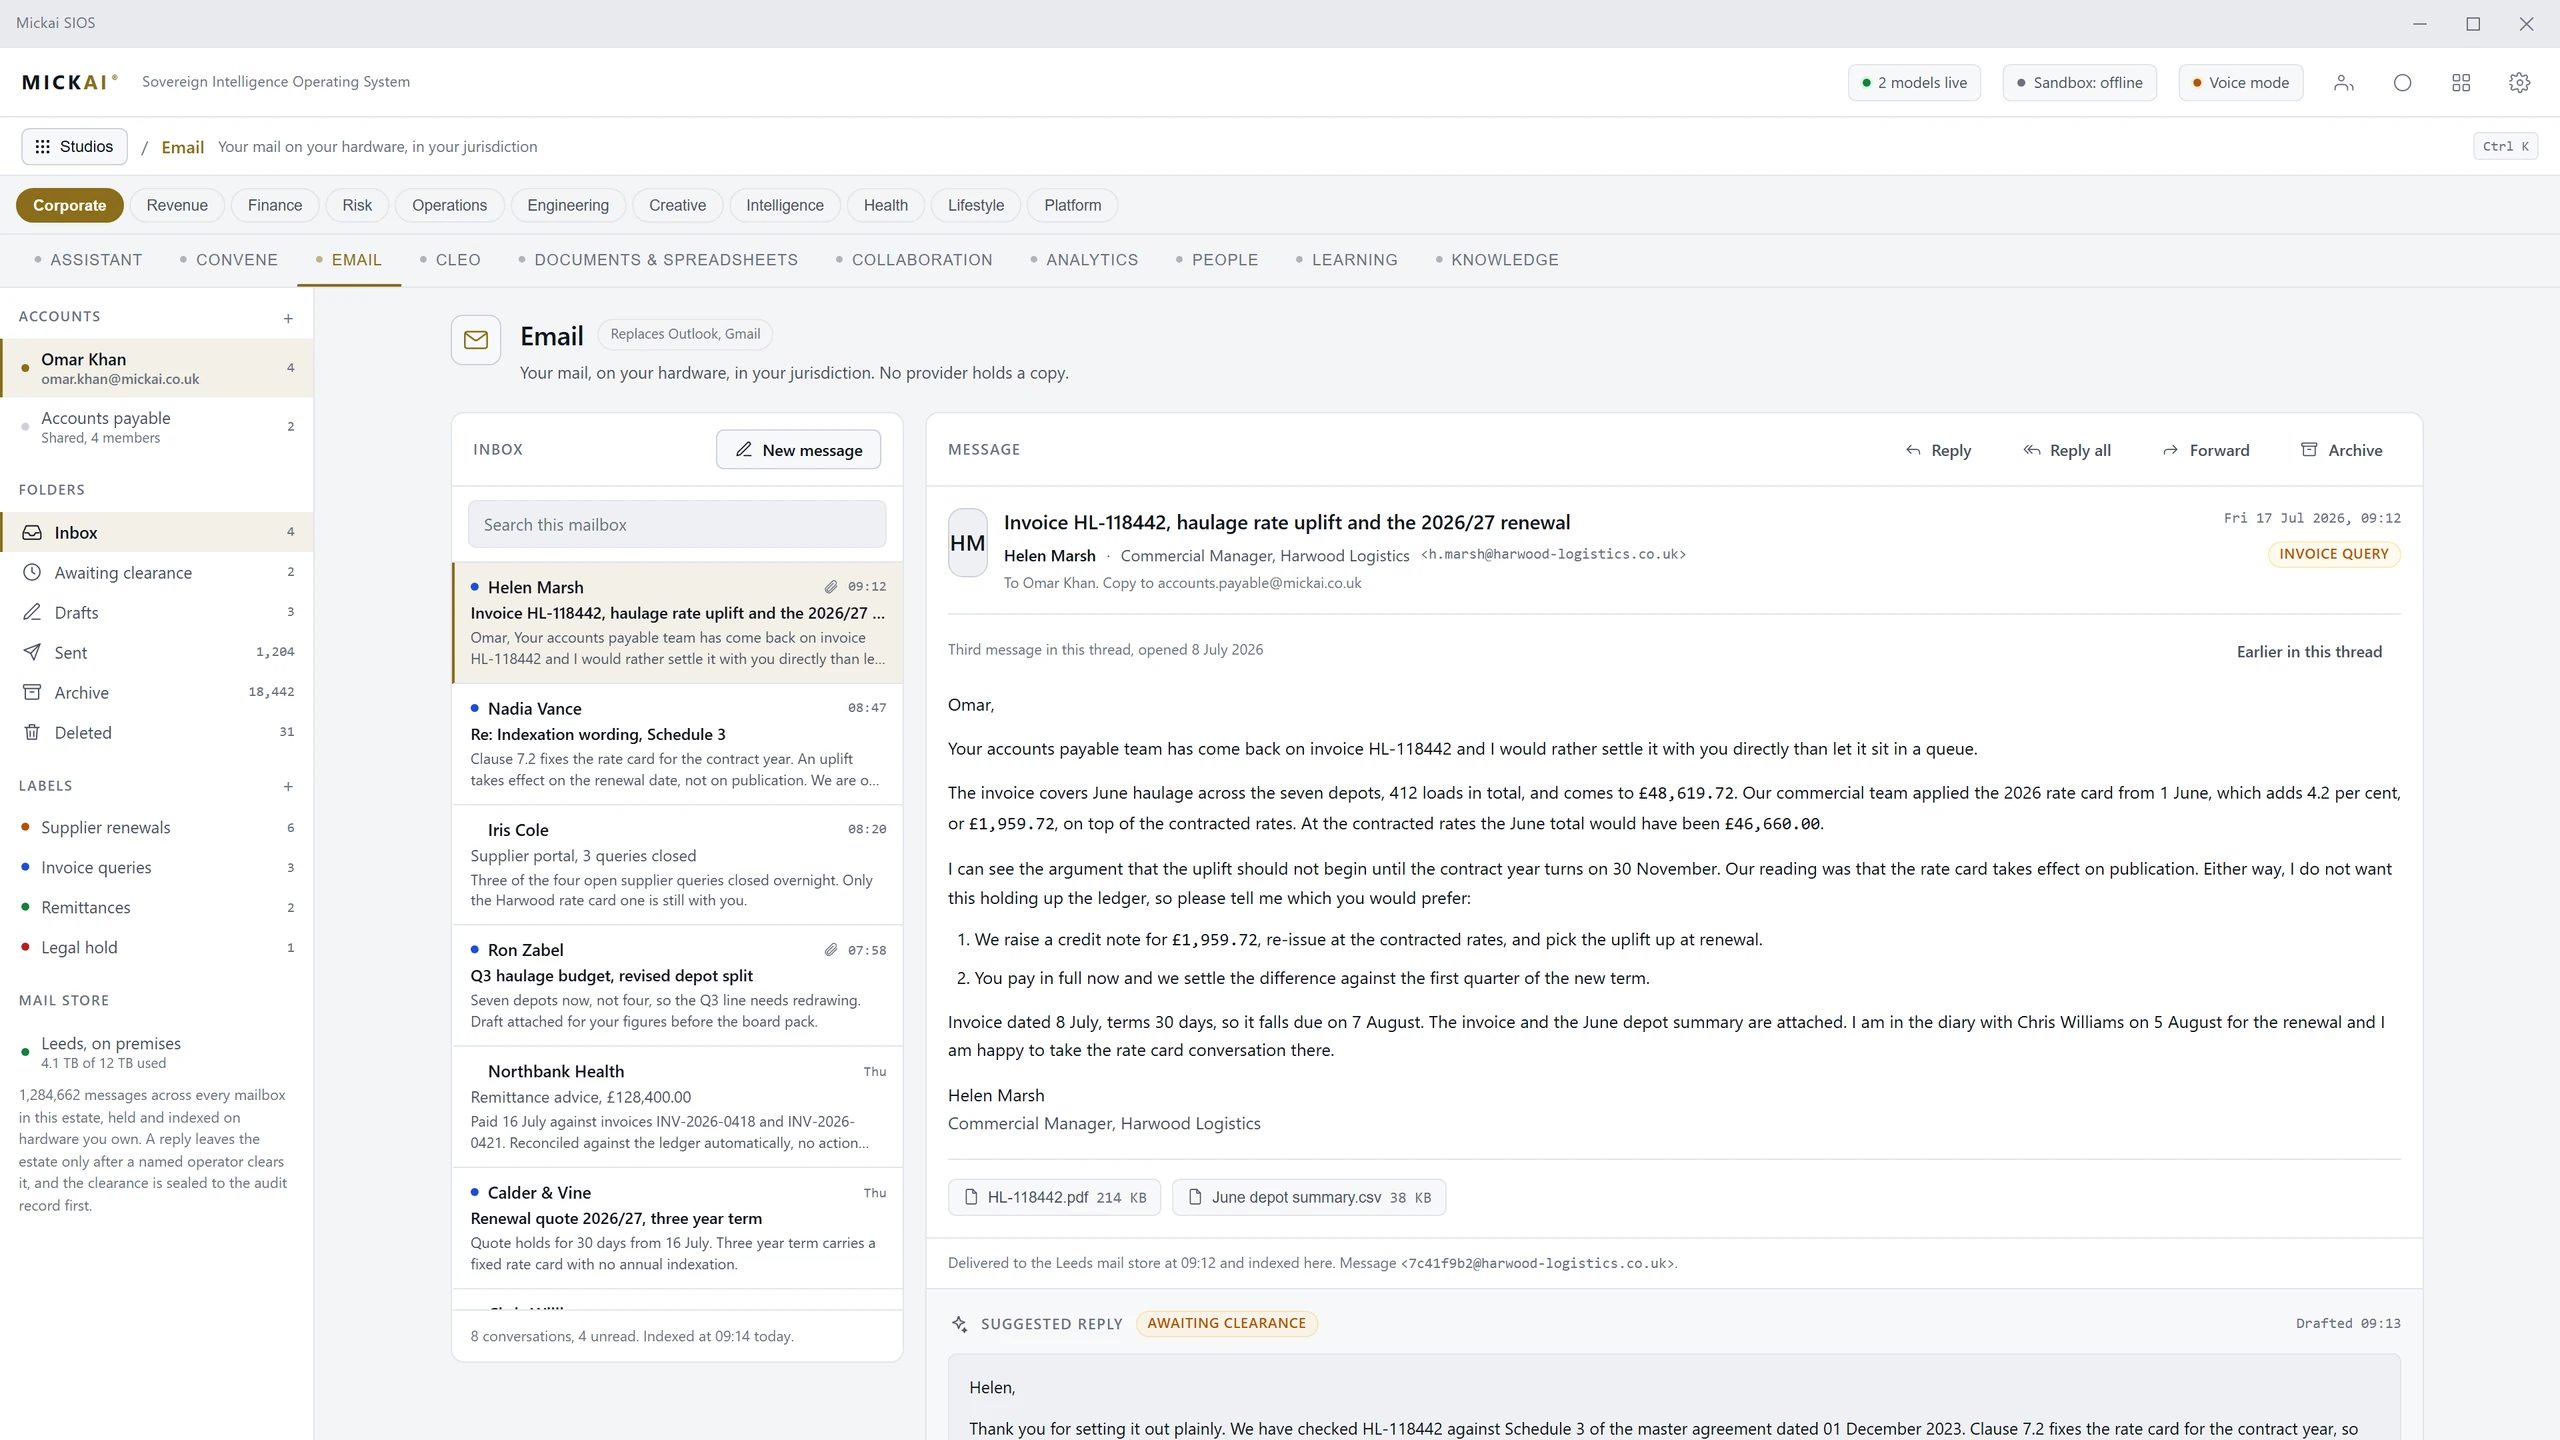Filter by Supplier renewals label
Image resolution: width=2560 pixels, height=1440 pixels.
click(157, 827)
